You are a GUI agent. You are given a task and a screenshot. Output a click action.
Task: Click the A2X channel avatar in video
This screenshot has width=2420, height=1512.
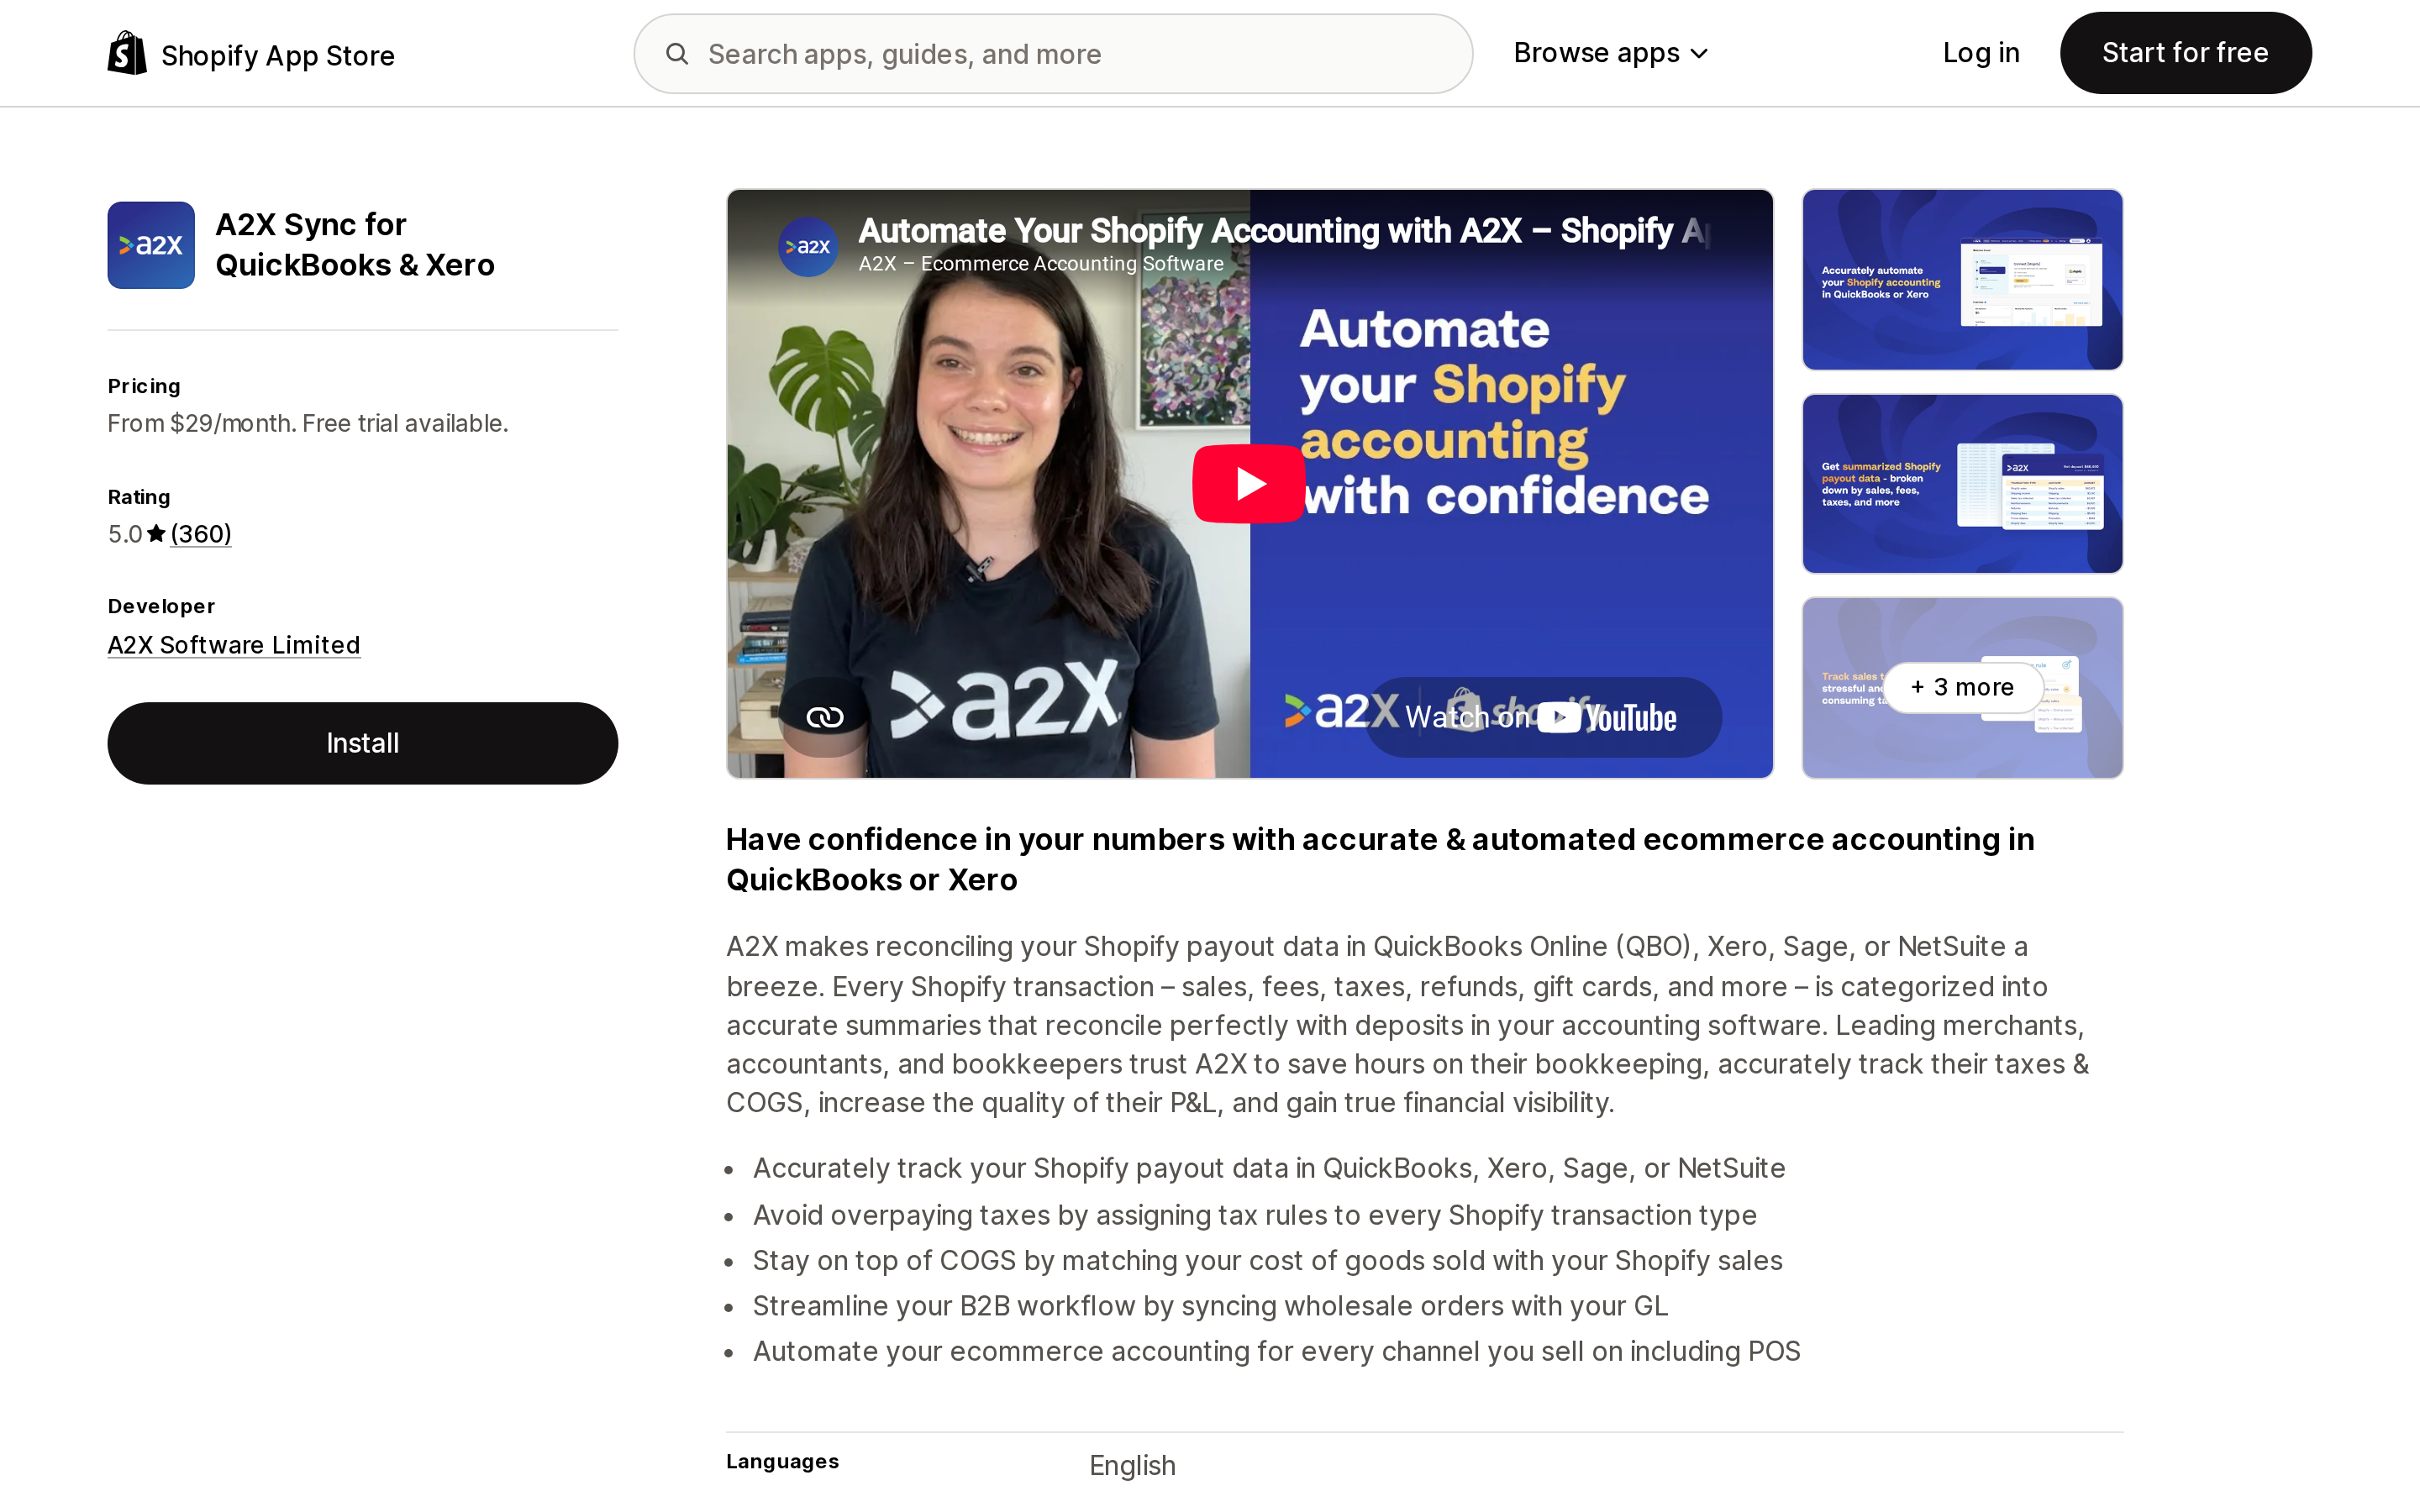pos(808,246)
